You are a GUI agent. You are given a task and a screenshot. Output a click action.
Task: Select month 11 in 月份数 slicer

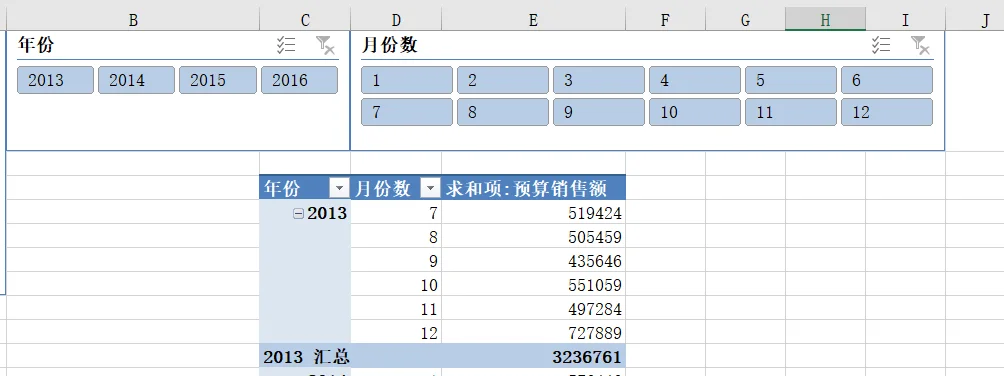click(791, 112)
